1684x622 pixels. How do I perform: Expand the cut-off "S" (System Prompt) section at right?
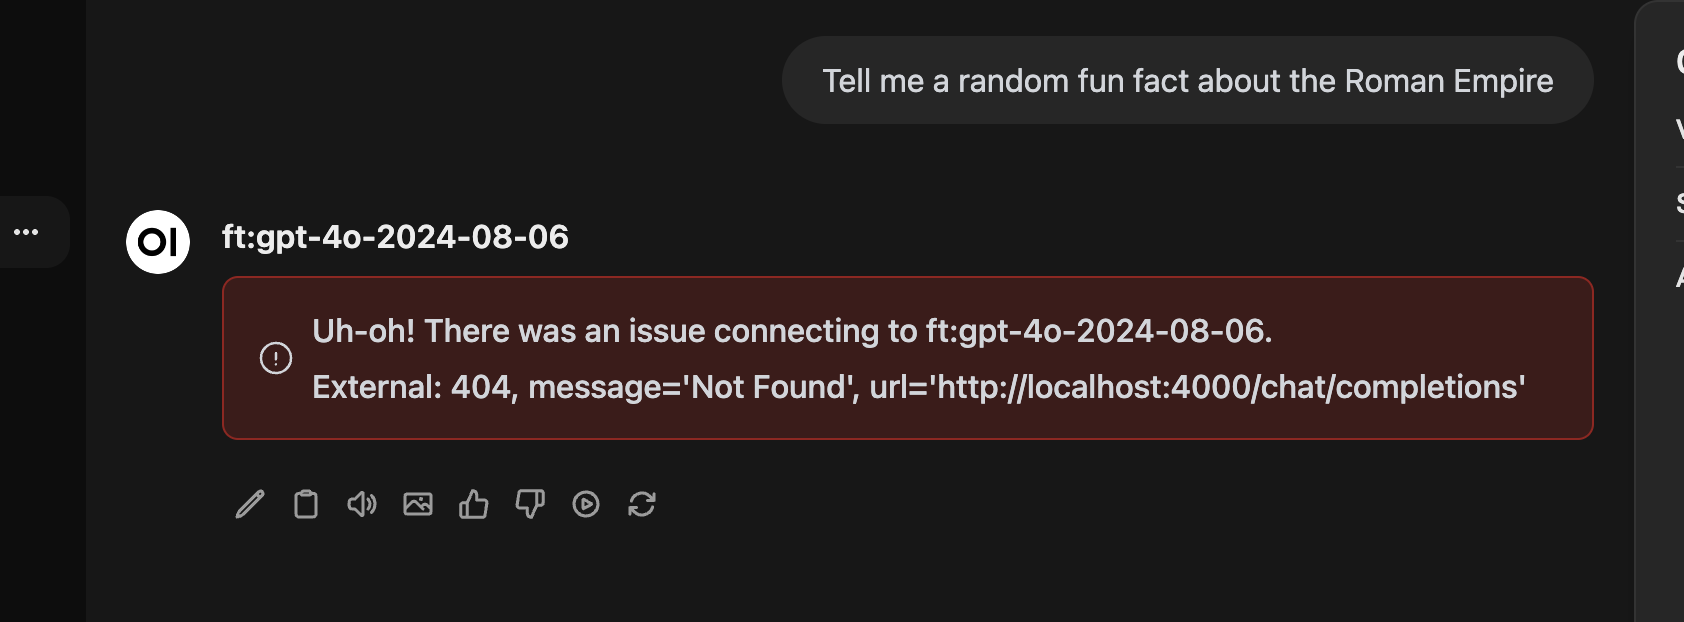click(x=1679, y=204)
